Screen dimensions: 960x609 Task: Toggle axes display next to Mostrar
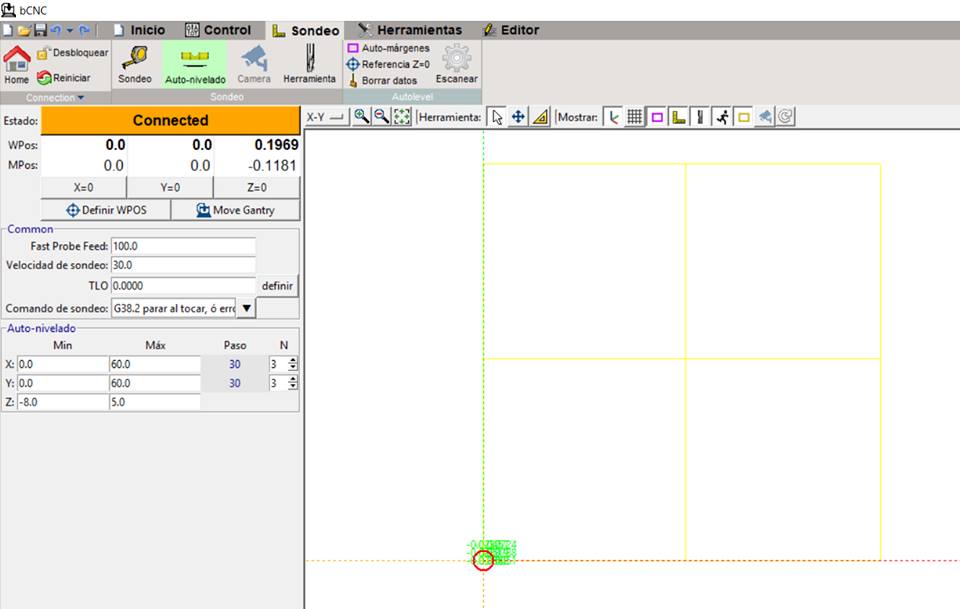[614, 117]
